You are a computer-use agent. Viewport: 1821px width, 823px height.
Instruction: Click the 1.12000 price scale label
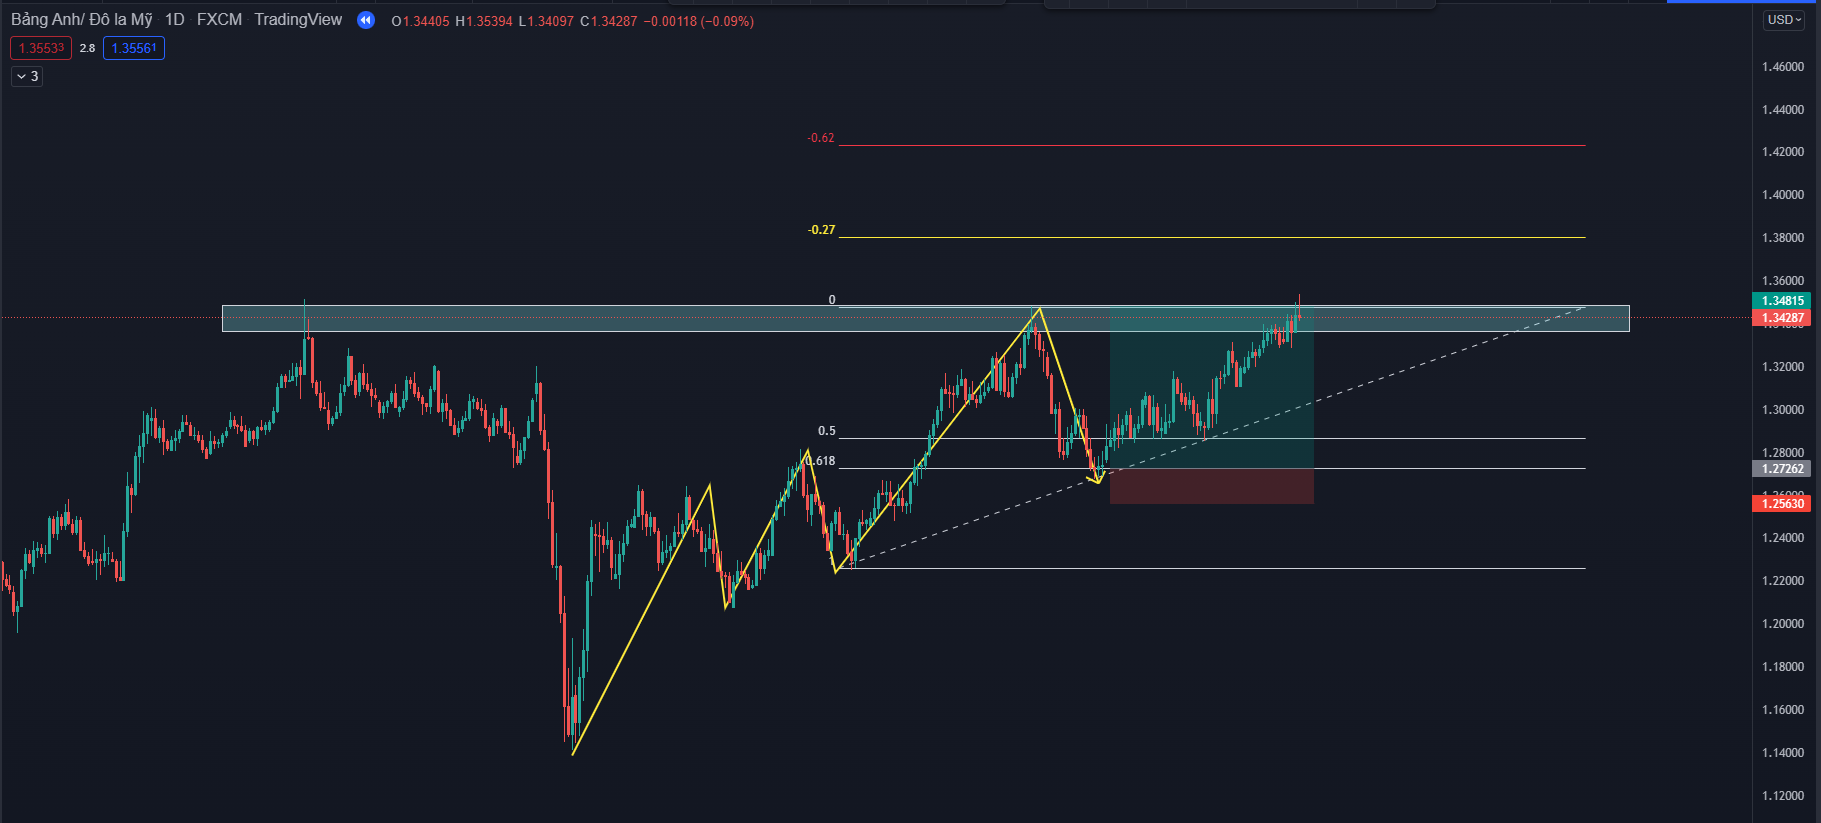pyautogui.click(x=1783, y=796)
